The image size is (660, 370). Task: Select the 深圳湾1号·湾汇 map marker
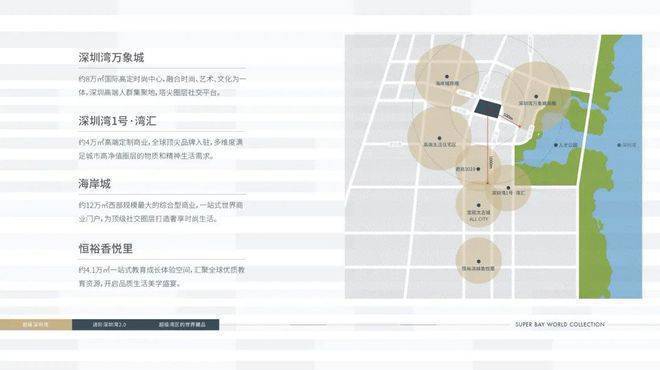pyautogui.click(x=508, y=188)
